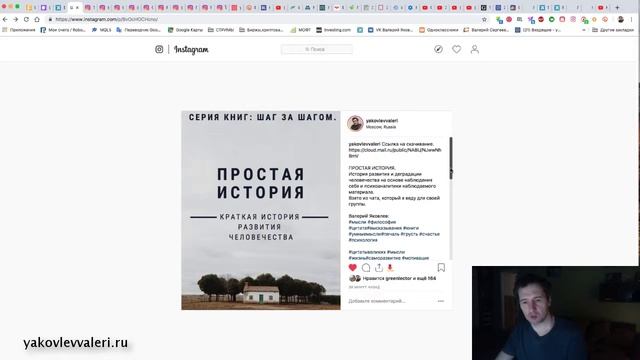Viewport: 640px width, 360px height.
Task: Click the #книги hashtag
Action: click(x=411, y=228)
